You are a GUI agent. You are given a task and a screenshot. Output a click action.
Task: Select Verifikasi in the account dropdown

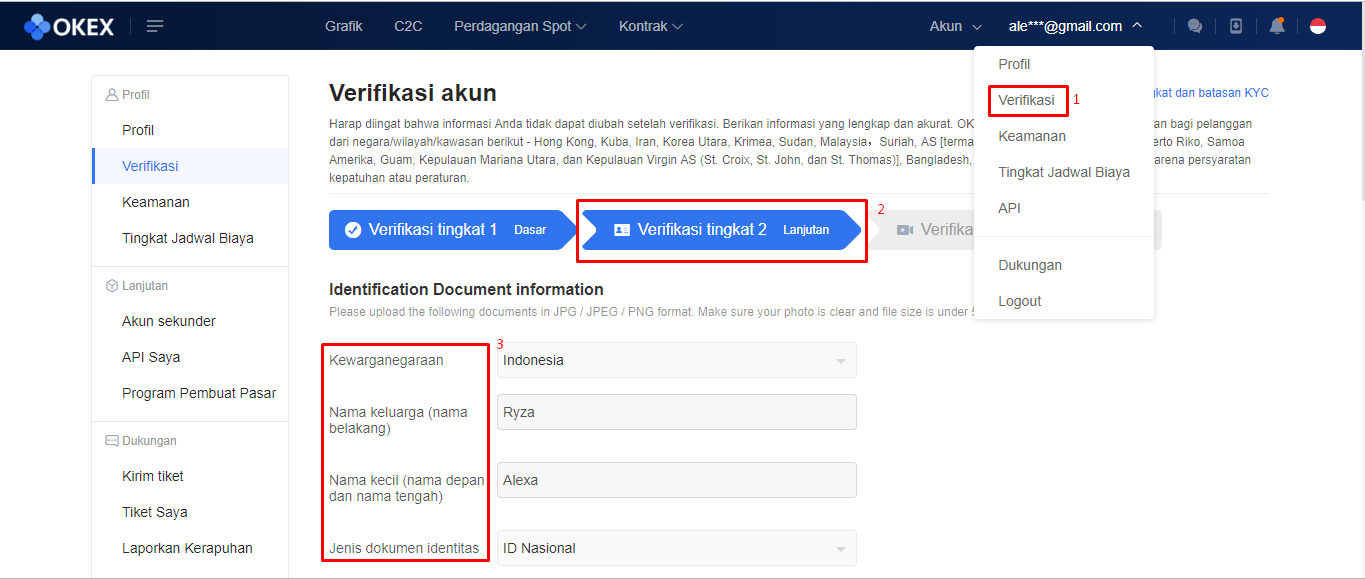(x=1026, y=100)
